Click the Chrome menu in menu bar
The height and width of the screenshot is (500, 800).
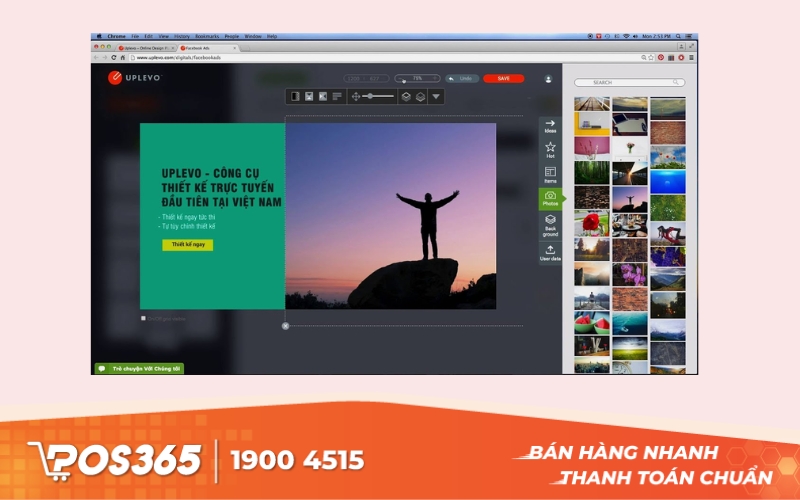coord(116,36)
